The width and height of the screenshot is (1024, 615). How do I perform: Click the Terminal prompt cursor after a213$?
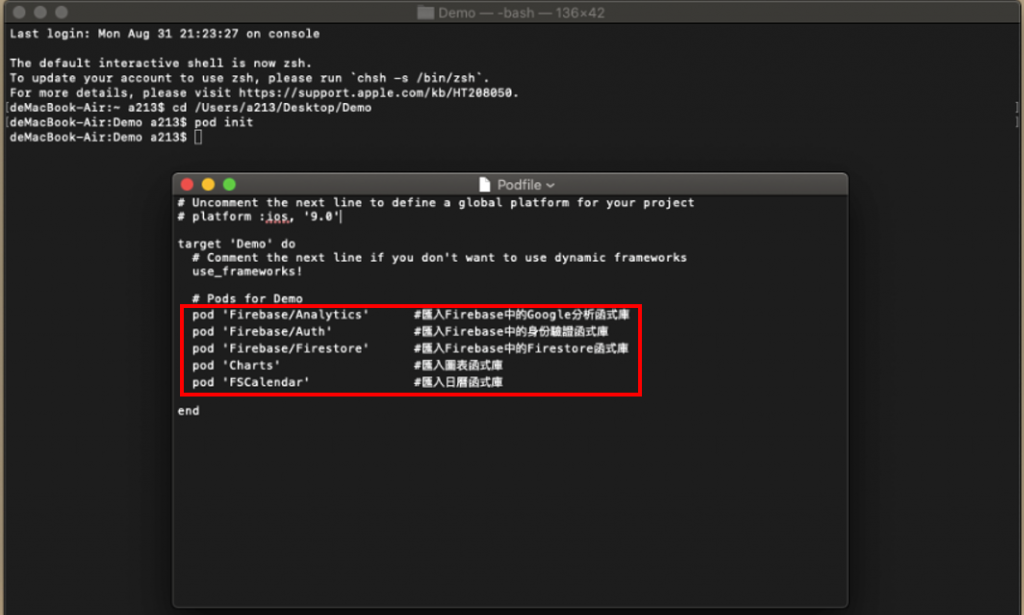(x=198, y=137)
